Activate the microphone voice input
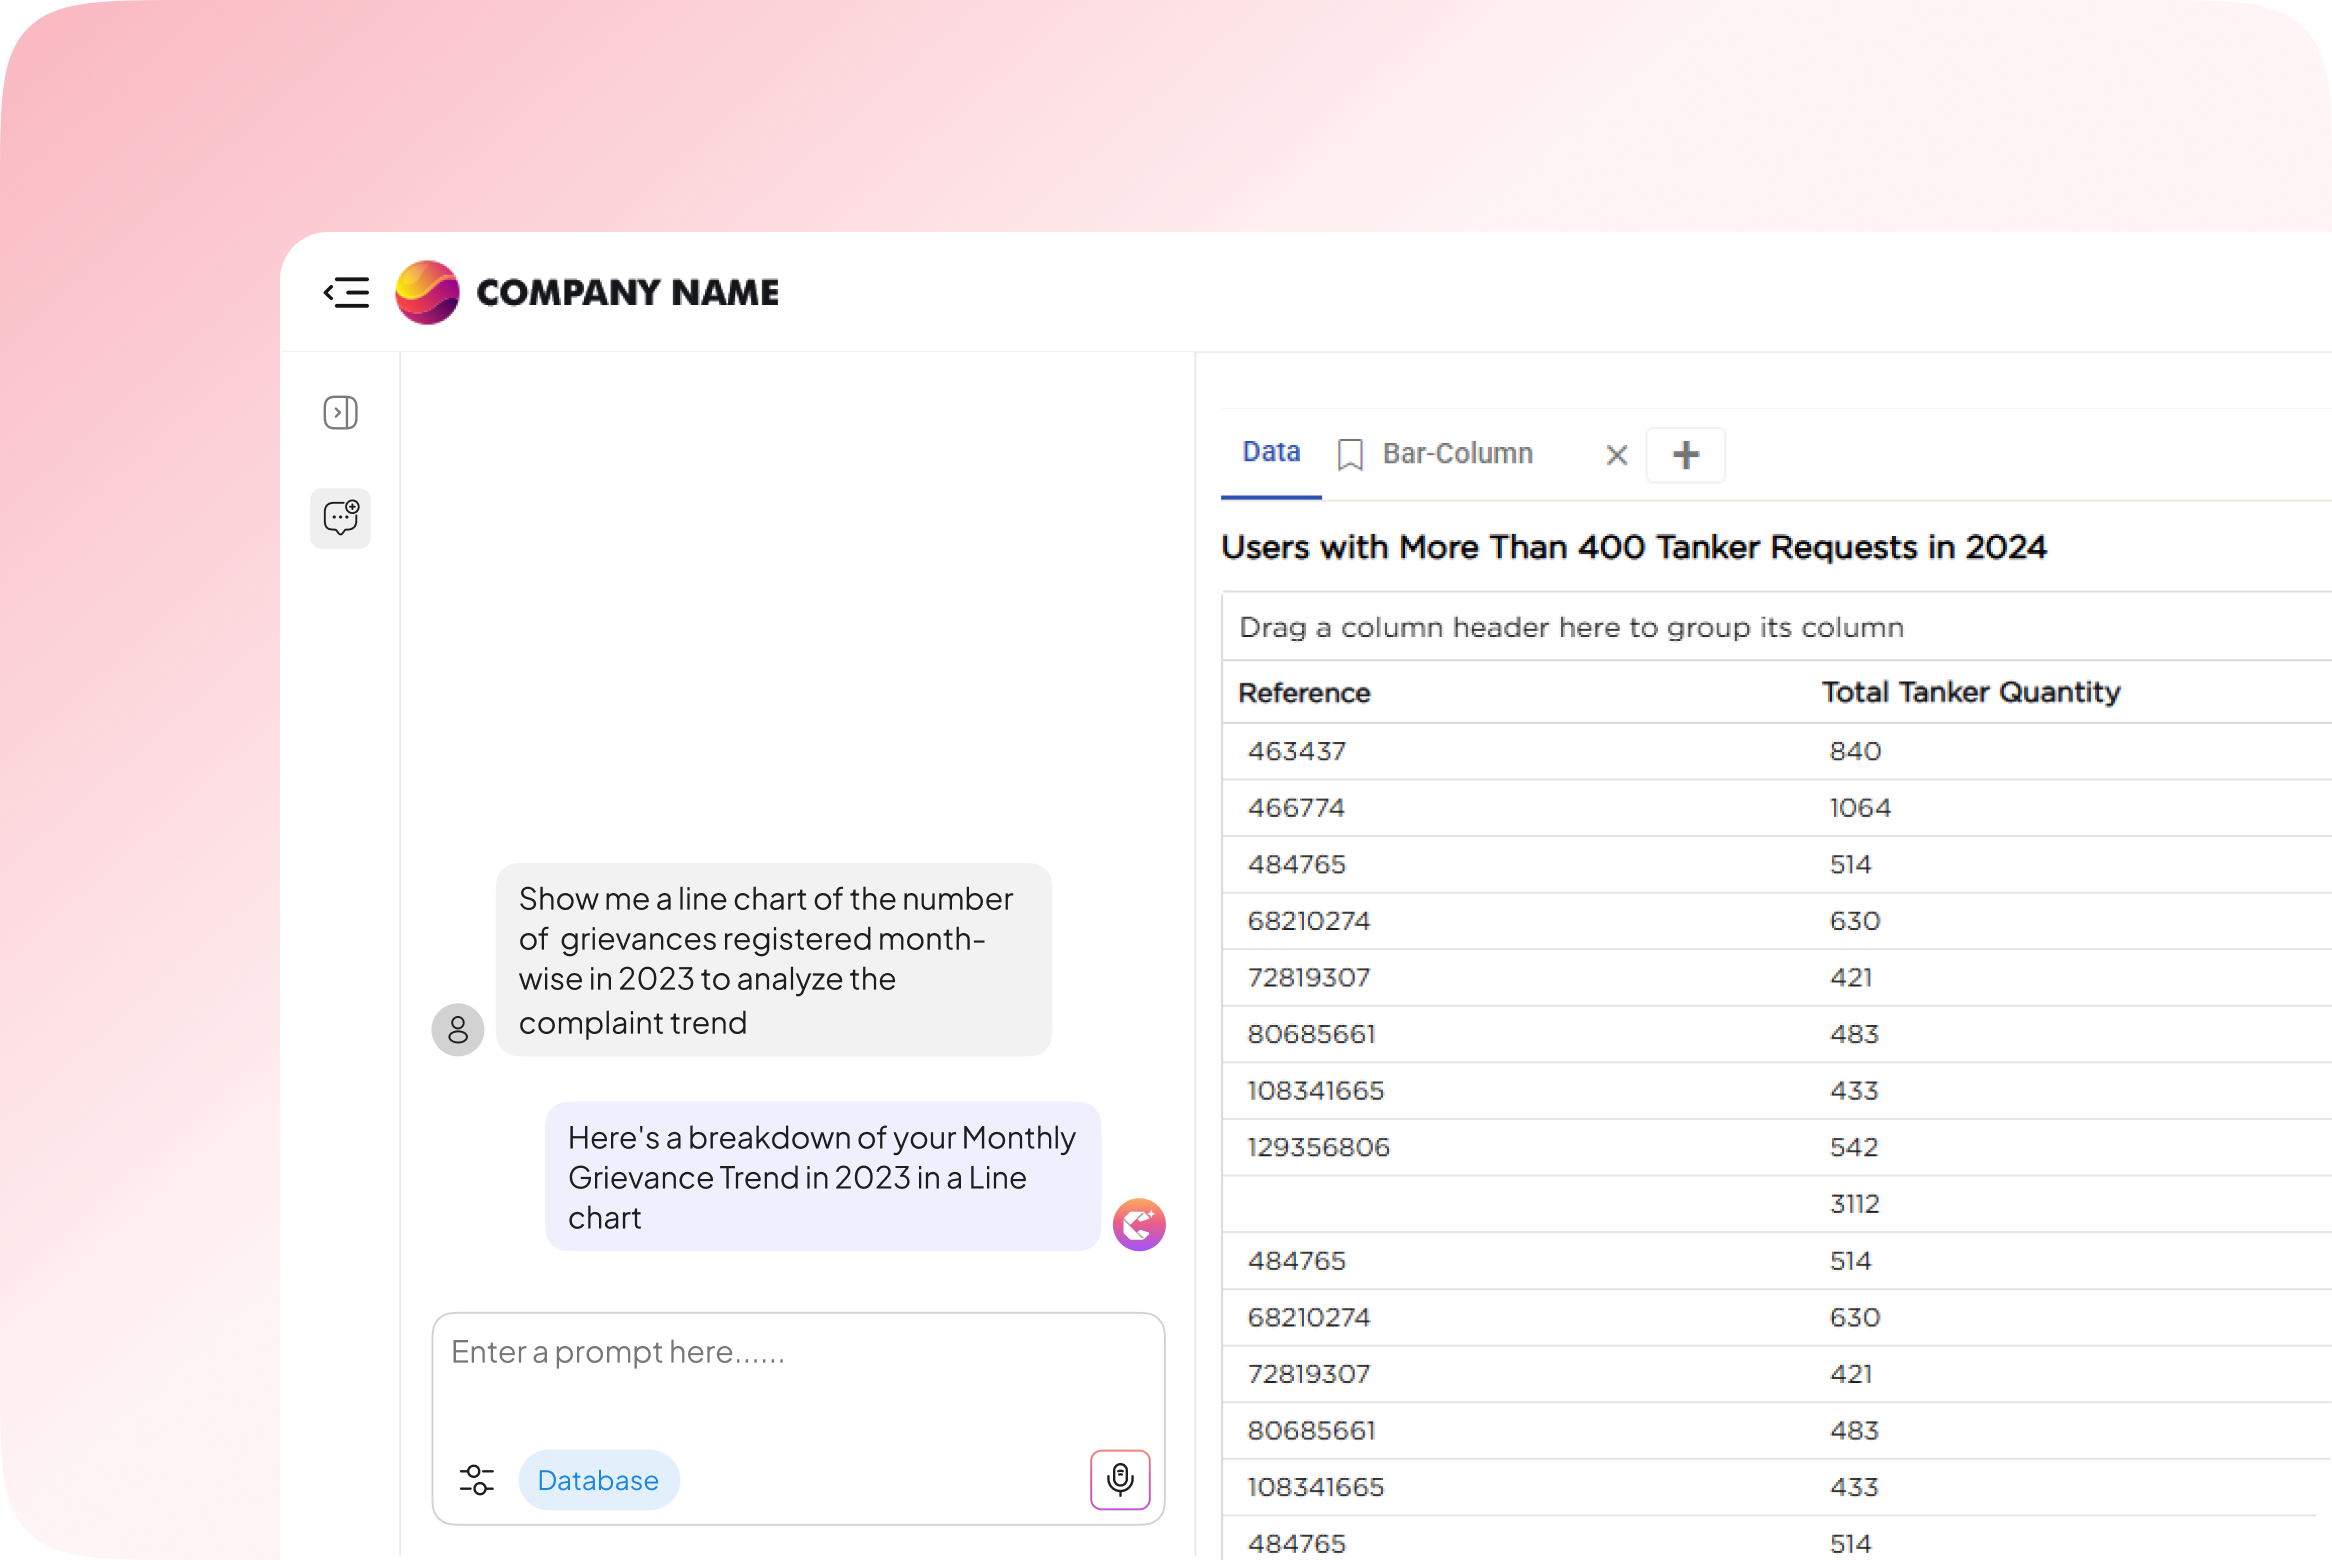2332x1560 pixels. click(1120, 1479)
